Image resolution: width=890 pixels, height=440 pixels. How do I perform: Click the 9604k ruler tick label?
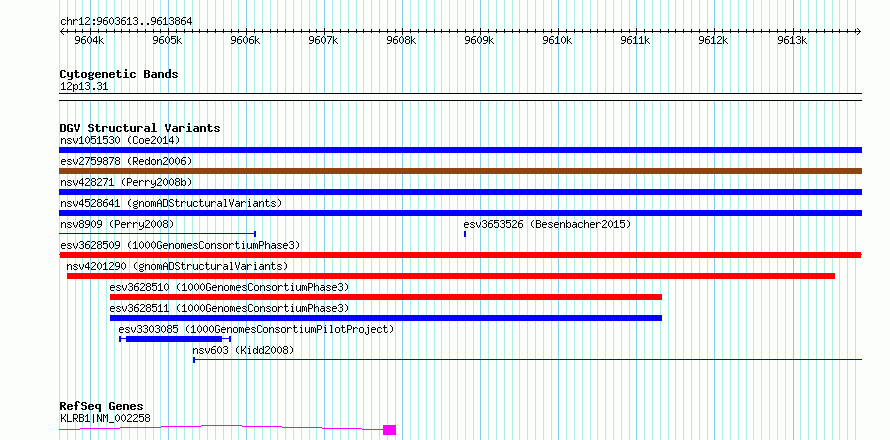click(x=90, y=41)
